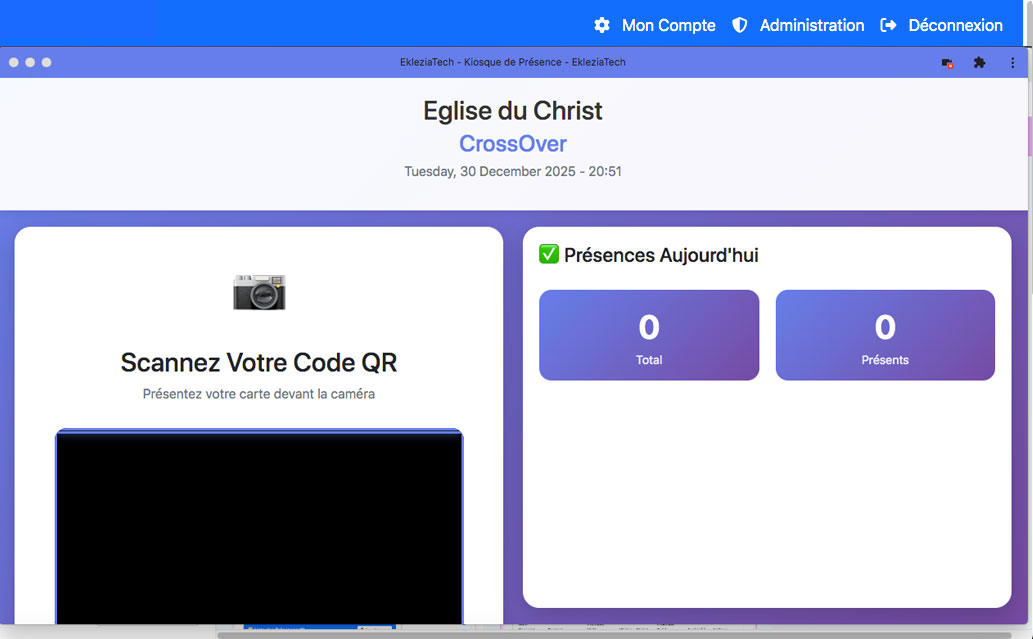The image size is (1033, 639).
Task: Click the Eglise du Christ title
Action: pos(512,110)
